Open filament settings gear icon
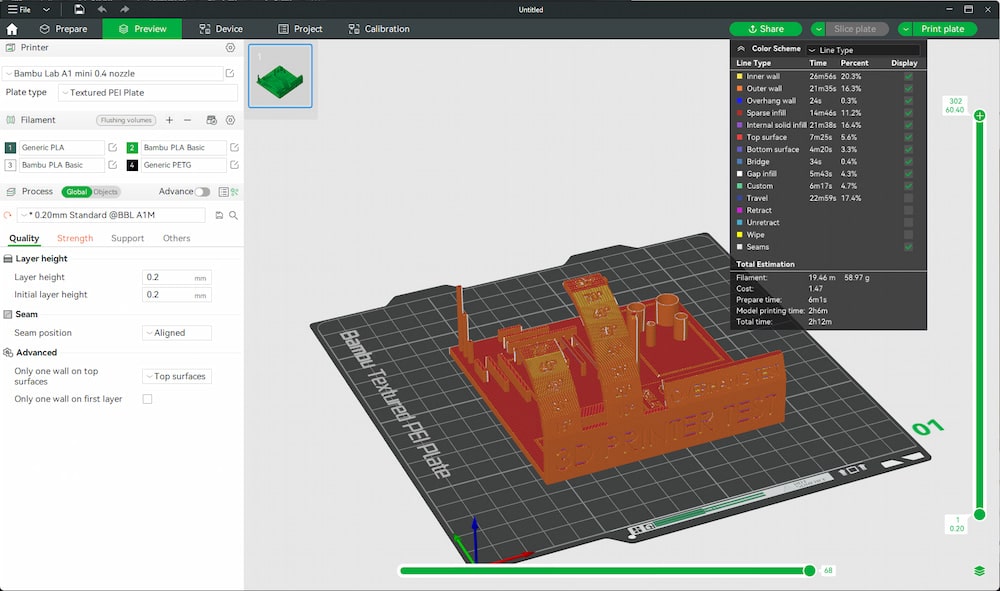1000x591 pixels. (x=230, y=120)
